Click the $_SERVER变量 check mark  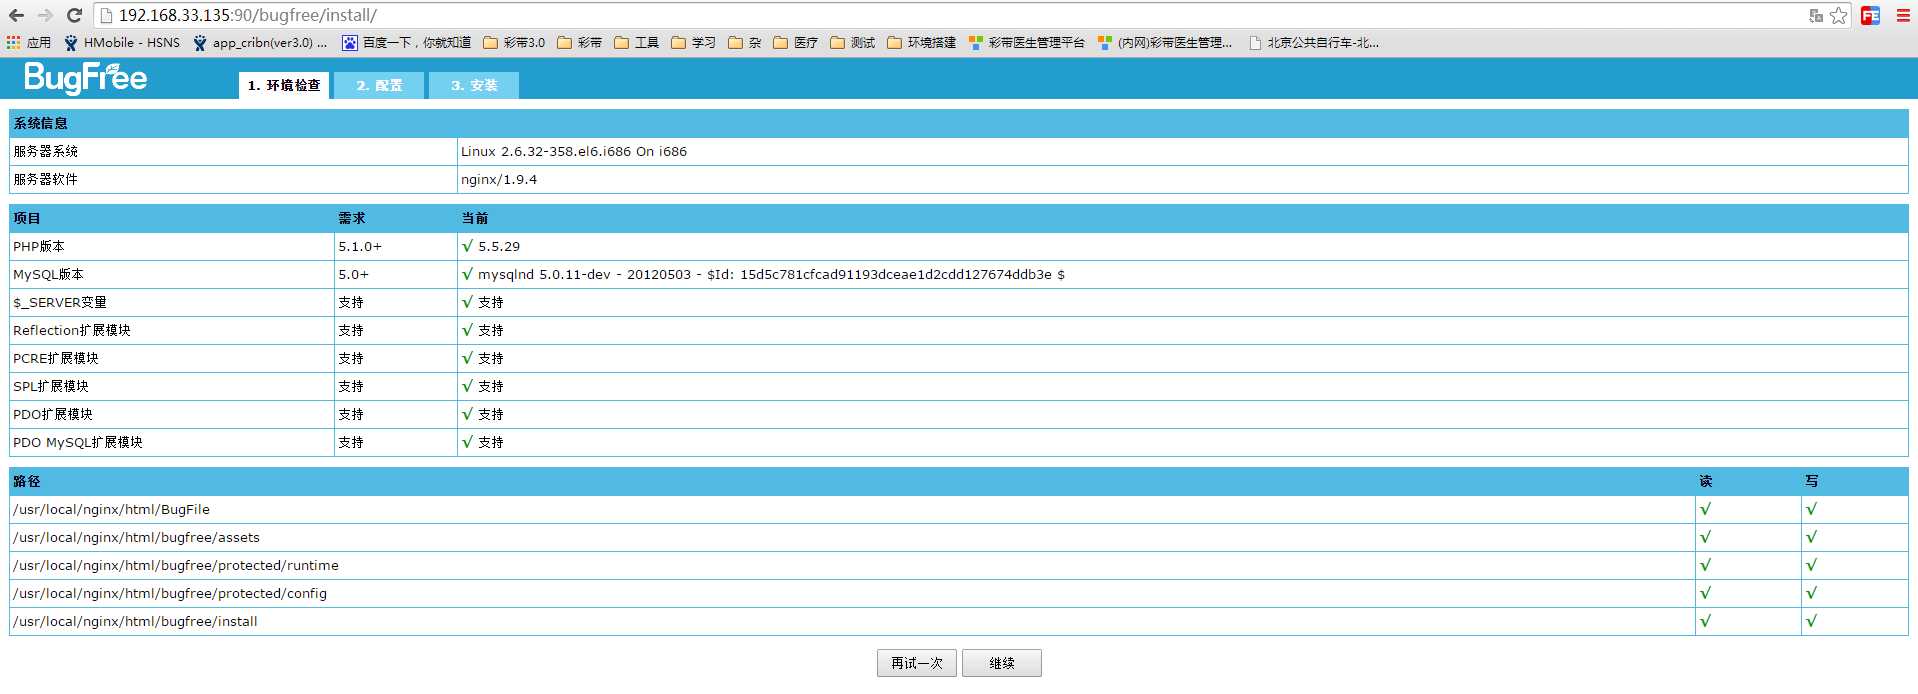click(x=467, y=302)
